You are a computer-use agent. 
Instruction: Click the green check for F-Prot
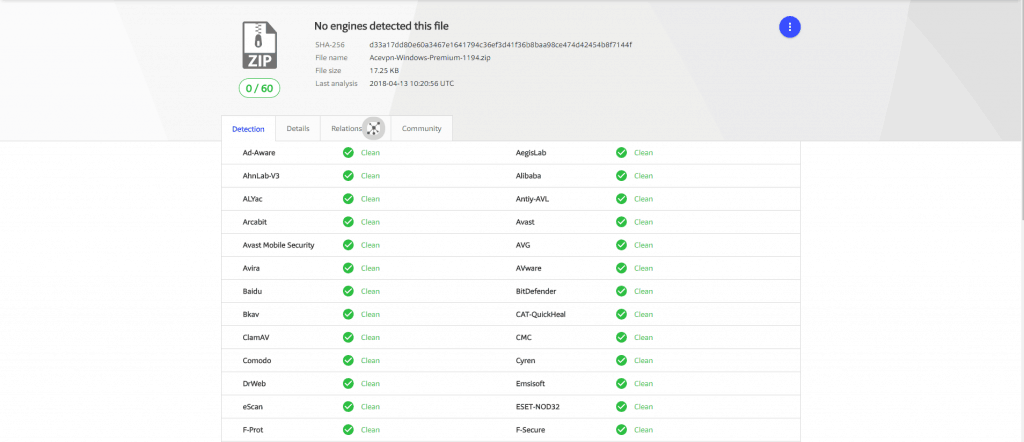point(348,430)
